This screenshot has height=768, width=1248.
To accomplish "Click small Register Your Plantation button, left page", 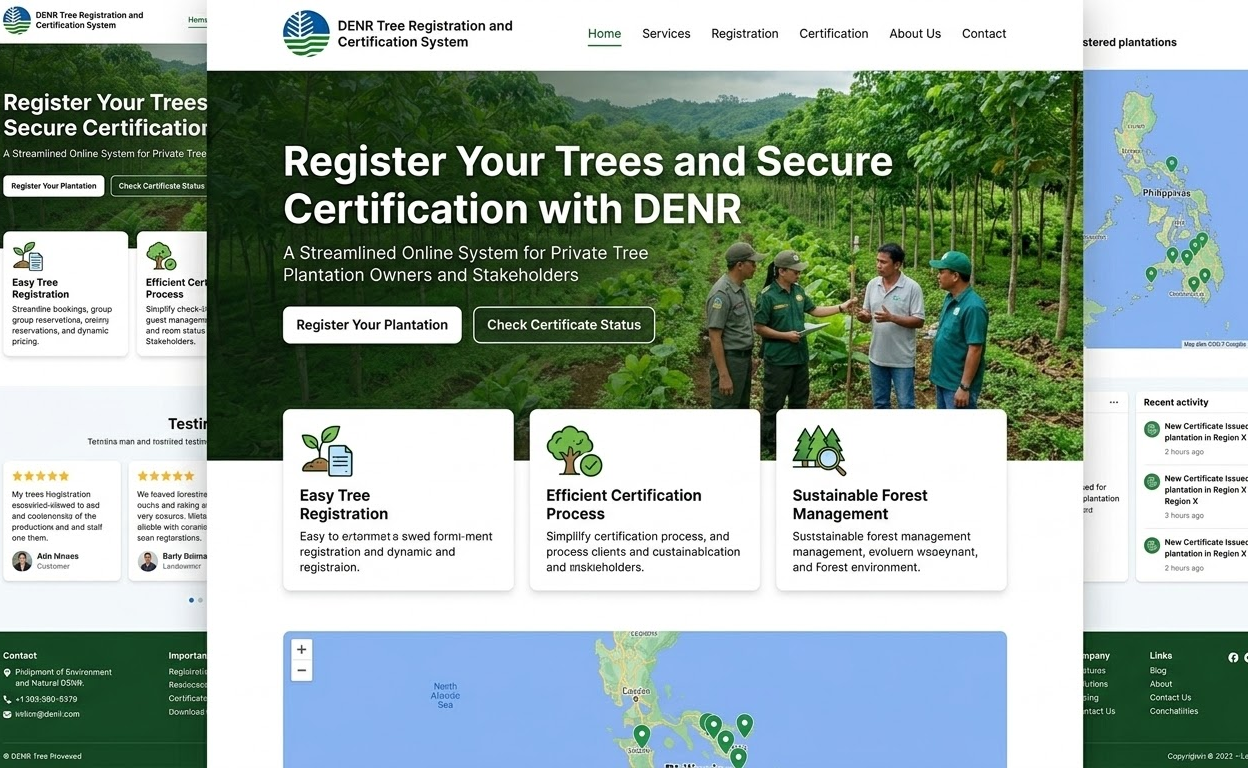I will tap(54, 186).
